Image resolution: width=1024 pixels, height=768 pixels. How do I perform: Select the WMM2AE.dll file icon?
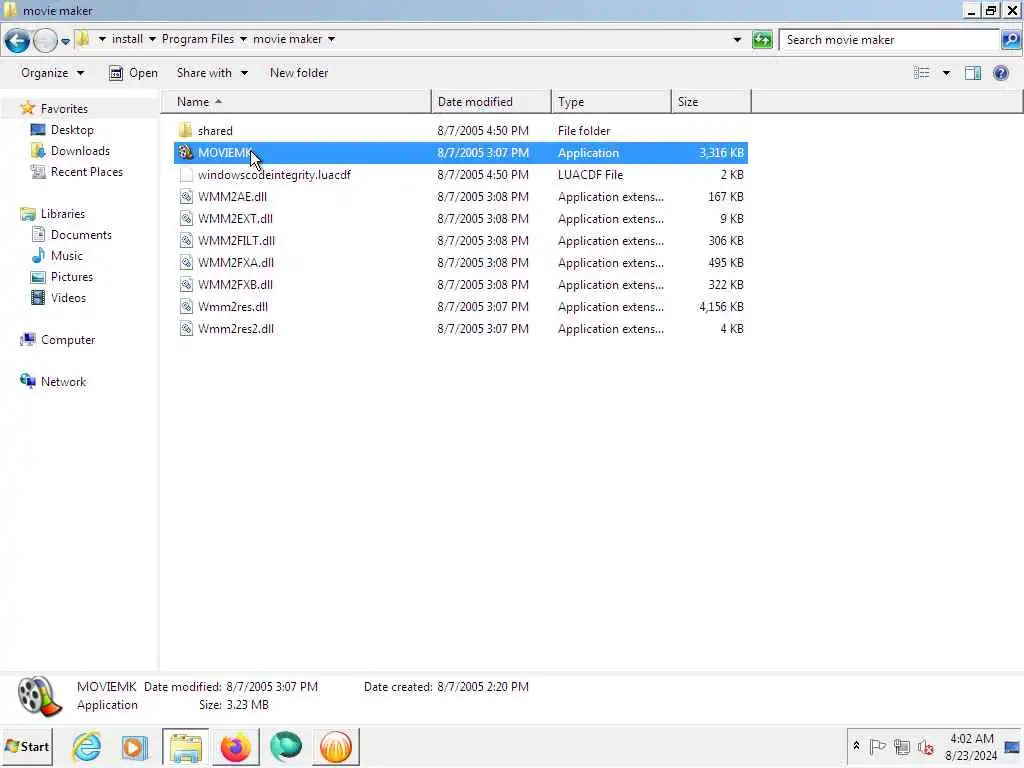tap(185, 197)
